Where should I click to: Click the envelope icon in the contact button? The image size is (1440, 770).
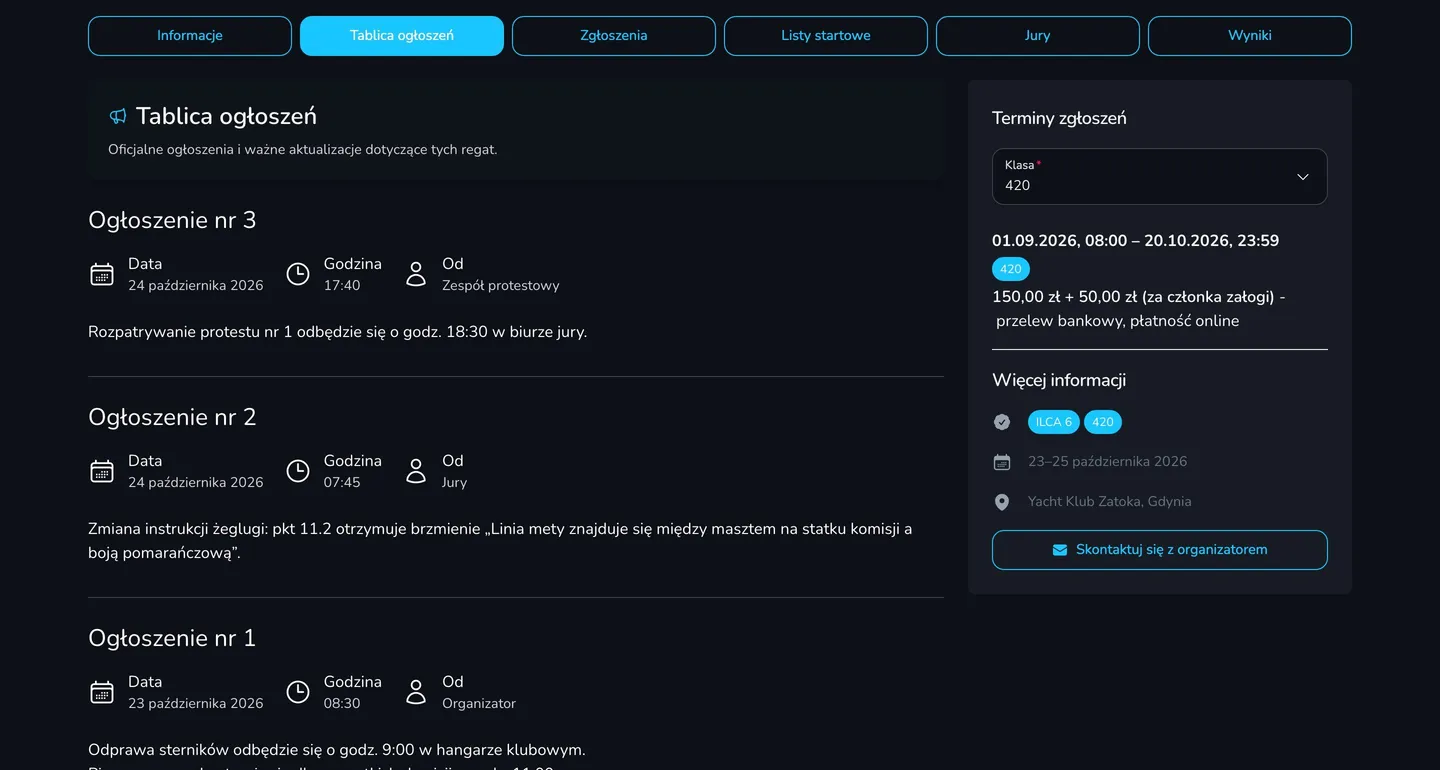pyautogui.click(x=1060, y=550)
